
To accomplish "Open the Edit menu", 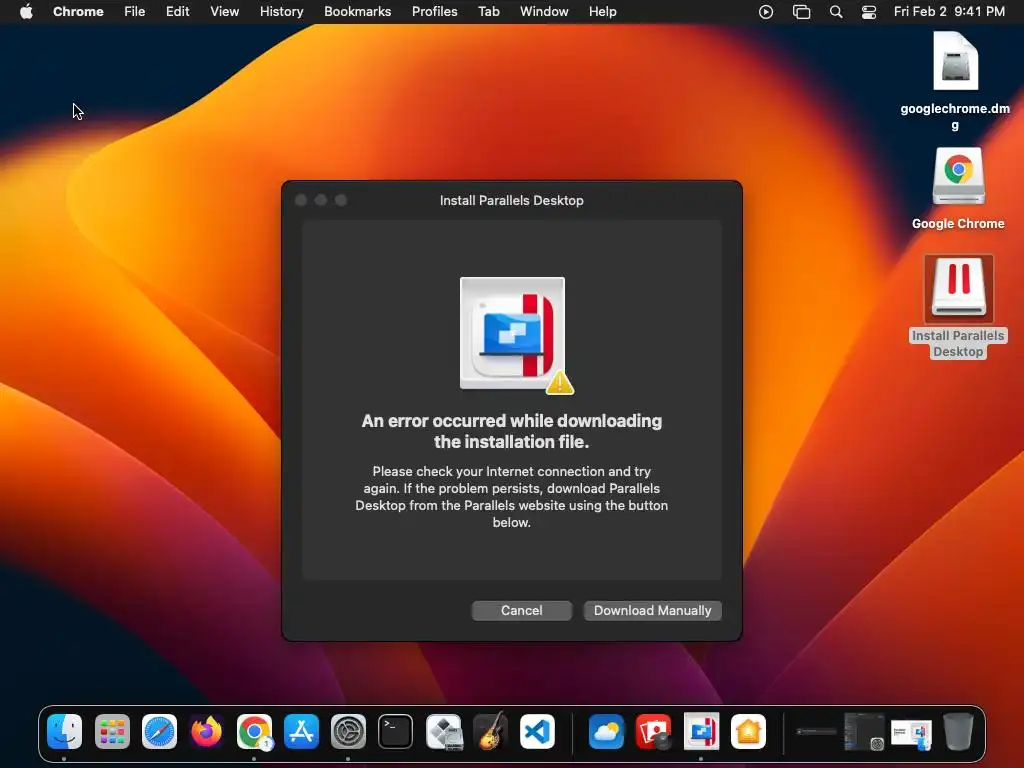I will (x=177, y=11).
